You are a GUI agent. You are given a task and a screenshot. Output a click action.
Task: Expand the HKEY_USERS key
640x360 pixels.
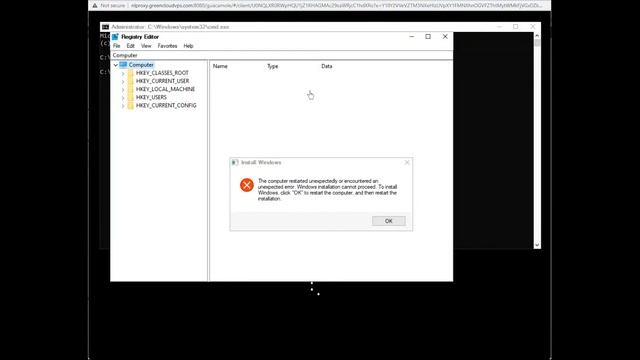123,98
